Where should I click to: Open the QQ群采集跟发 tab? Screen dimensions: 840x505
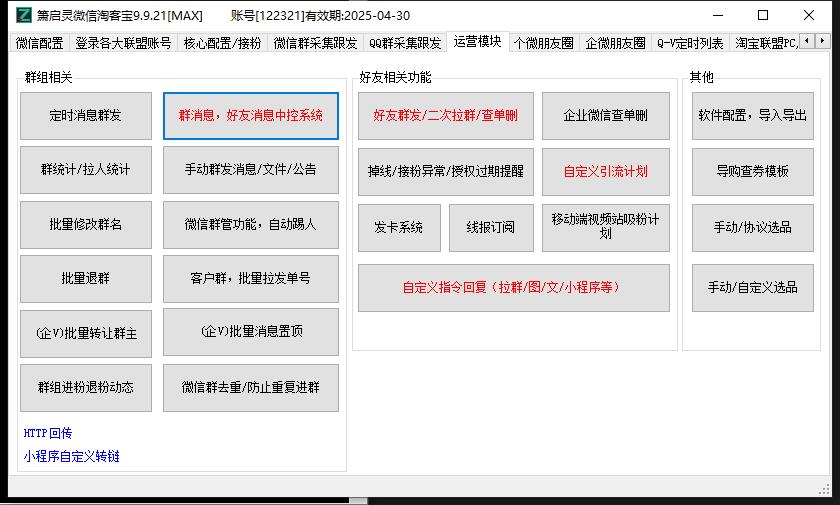[x=405, y=43]
